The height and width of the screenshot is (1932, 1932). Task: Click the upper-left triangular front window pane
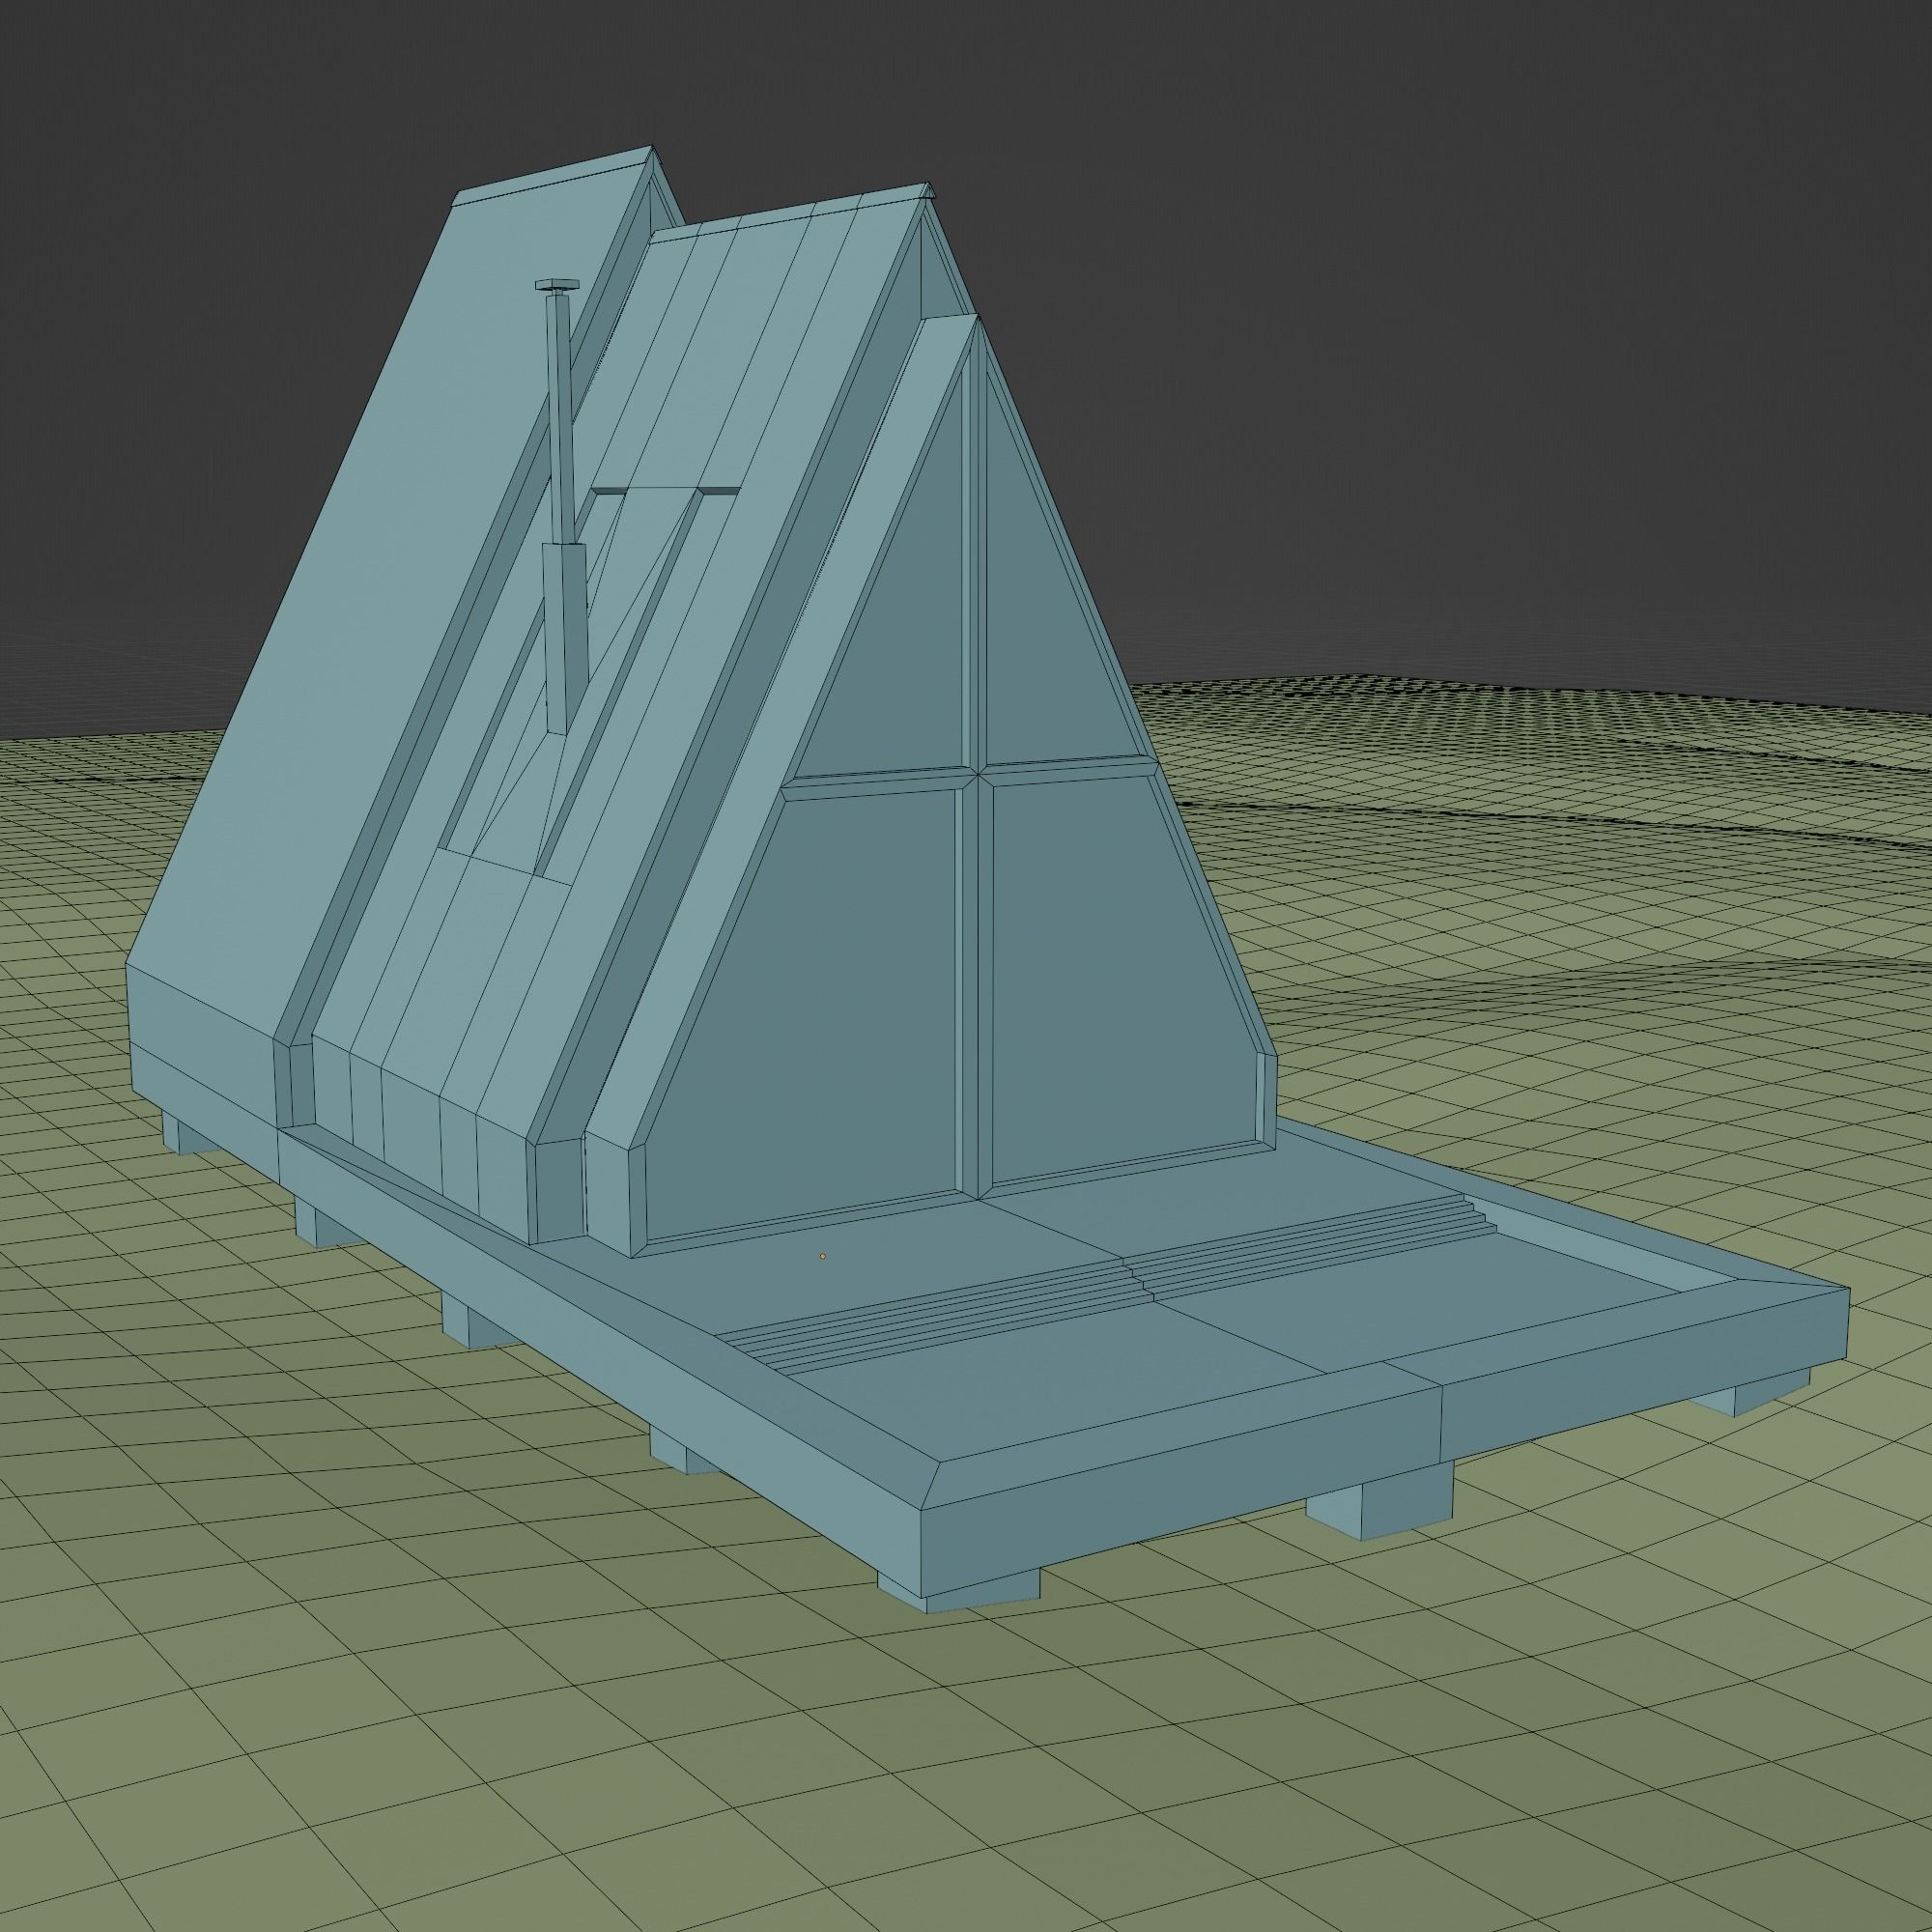[x=905, y=640]
